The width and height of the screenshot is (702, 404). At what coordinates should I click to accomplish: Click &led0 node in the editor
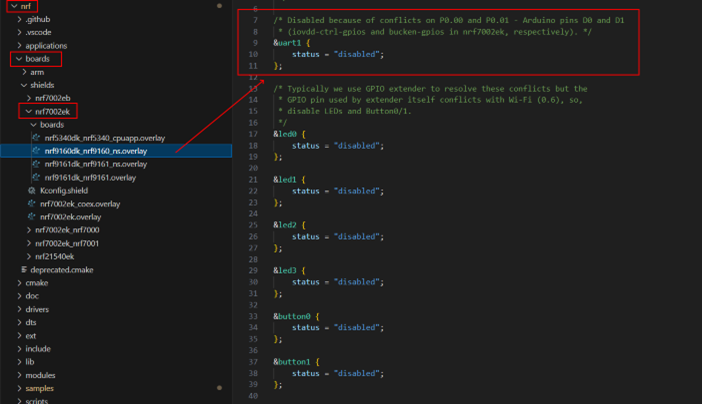(x=285, y=134)
